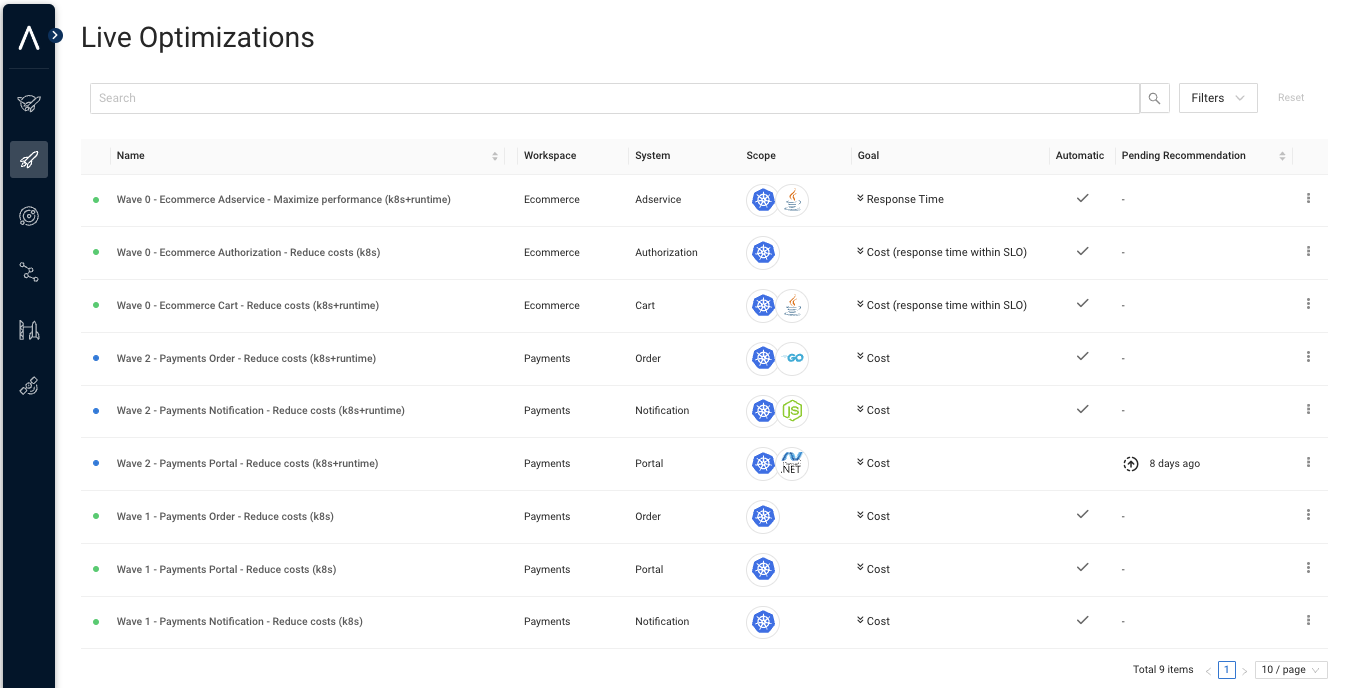This screenshot has width=1352, height=688.
Task: Expand the sidebar with the arrow toggle
Action: pyautogui.click(x=56, y=35)
